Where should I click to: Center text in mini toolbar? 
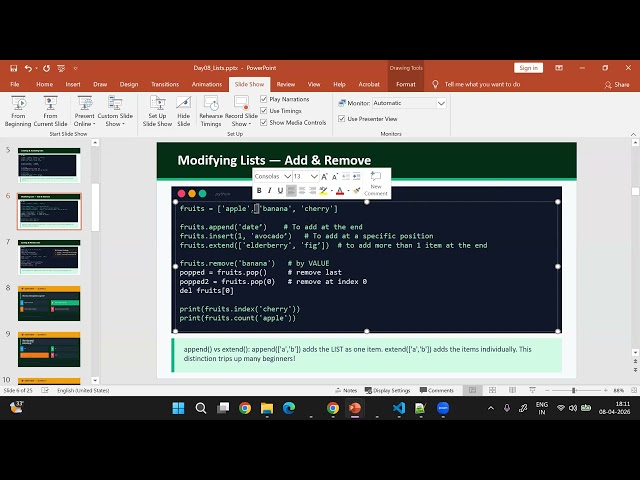[x=302, y=191]
